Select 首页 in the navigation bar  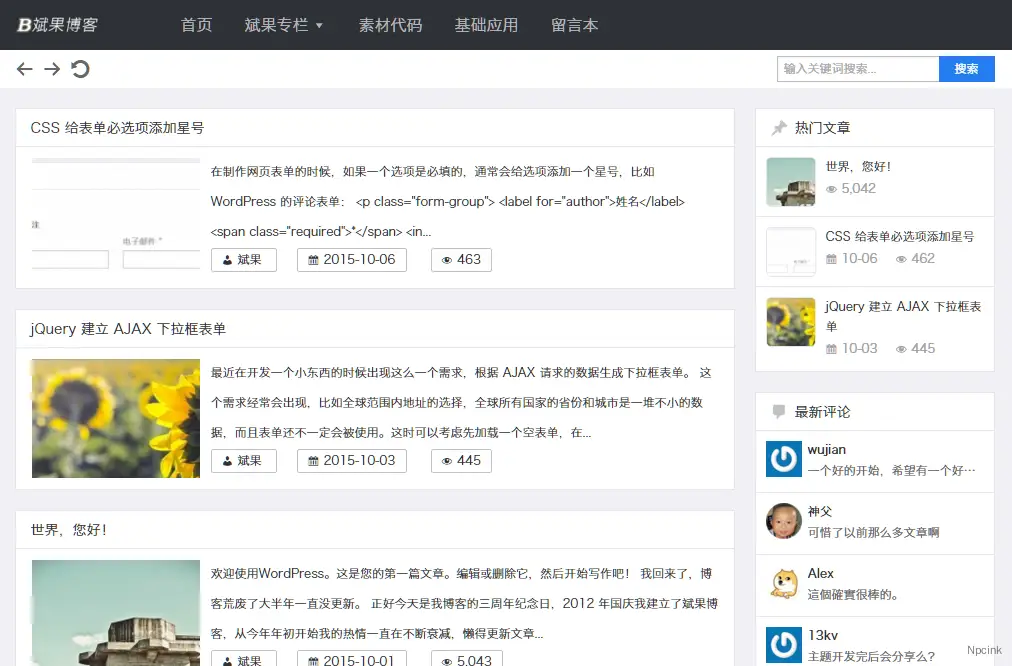[x=196, y=26]
